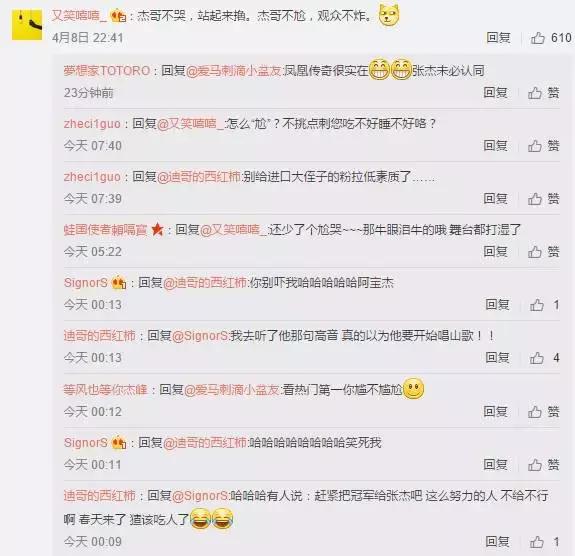The image size is (575, 556).
Task: Open 又笑嘻嘻_ yellow profile avatar
Action: click(27, 25)
